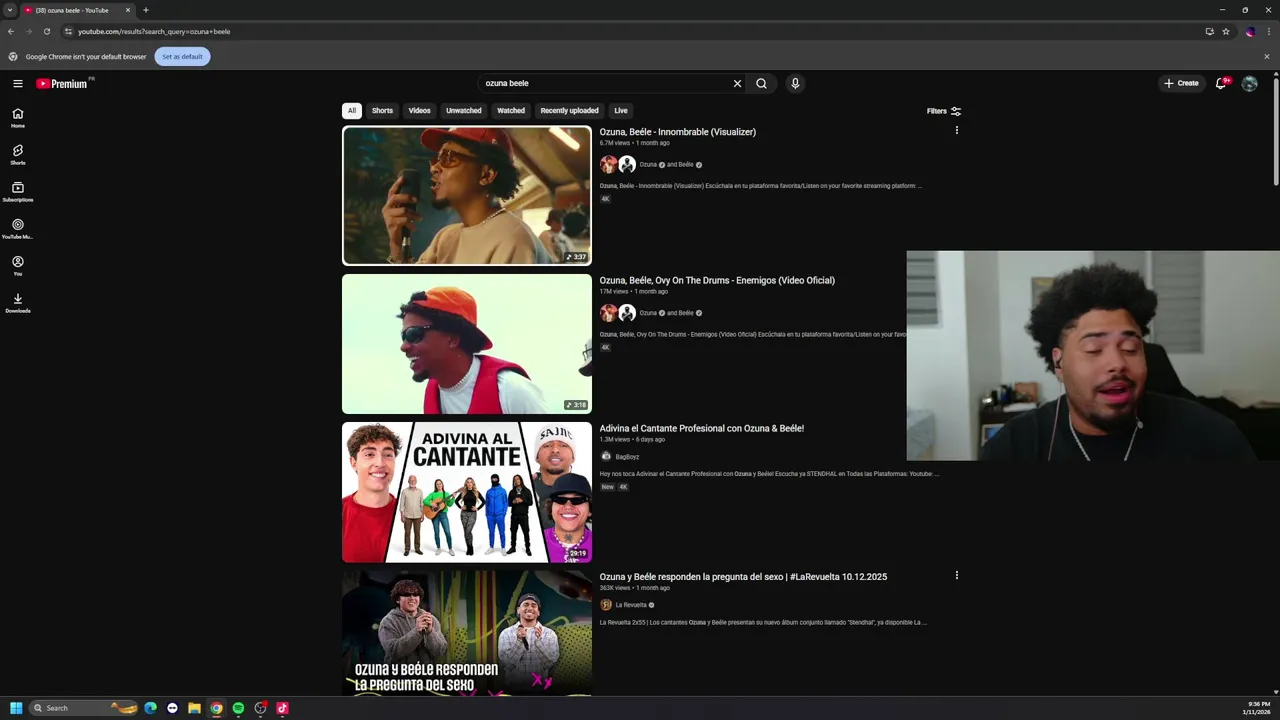Open the YouTube hamburger guide menu
The image size is (1280, 720).
[18, 84]
